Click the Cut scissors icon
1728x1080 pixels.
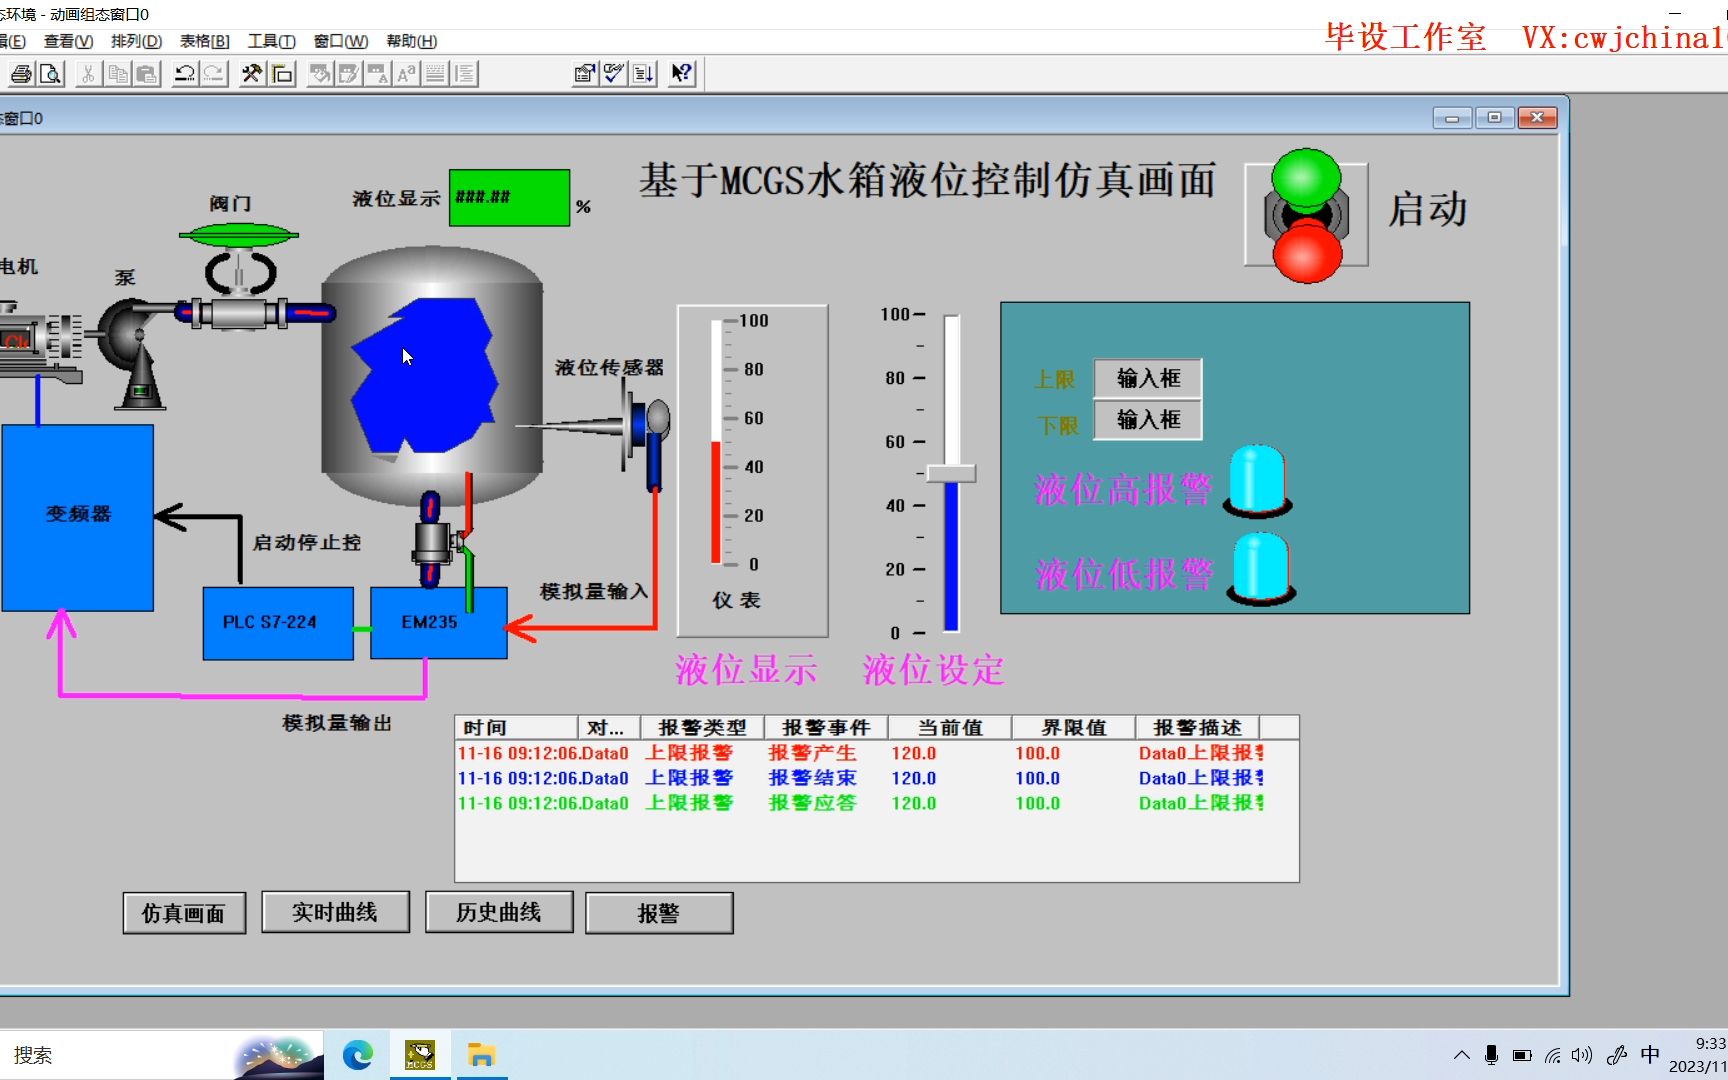[88, 74]
